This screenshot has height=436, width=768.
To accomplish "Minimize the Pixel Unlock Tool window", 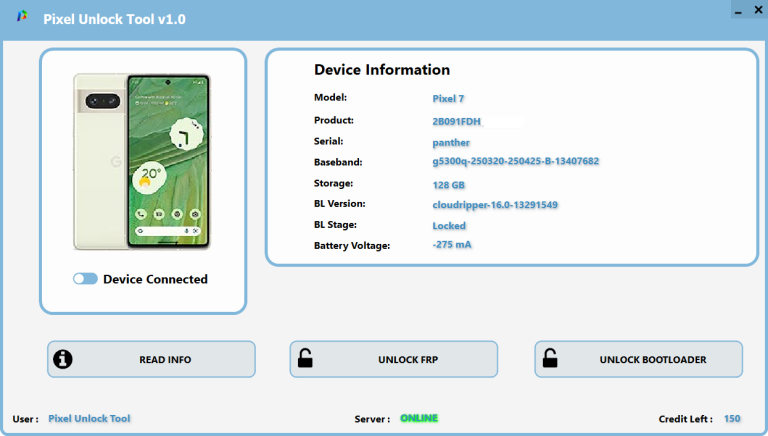I will [x=738, y=10].
